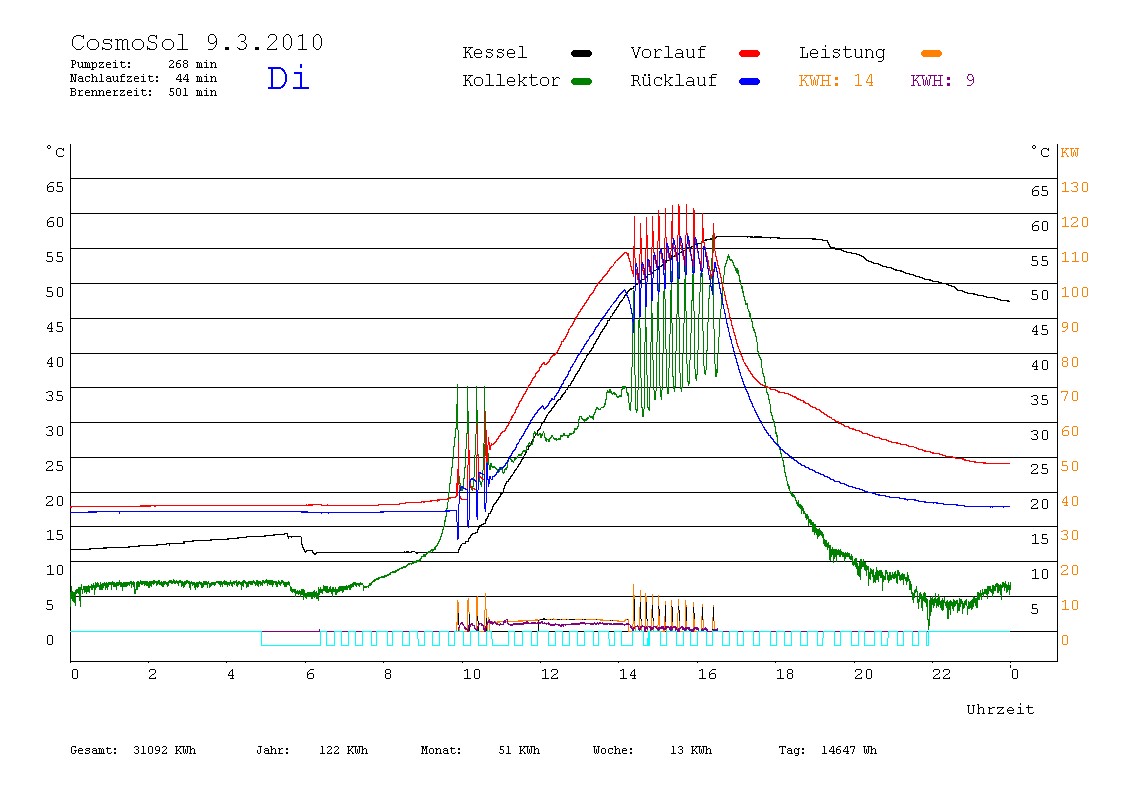The height and width of the screenshot is (812, 1148).
Task: Click the x-axis hour label 18
Action: (x=785, y=674)
